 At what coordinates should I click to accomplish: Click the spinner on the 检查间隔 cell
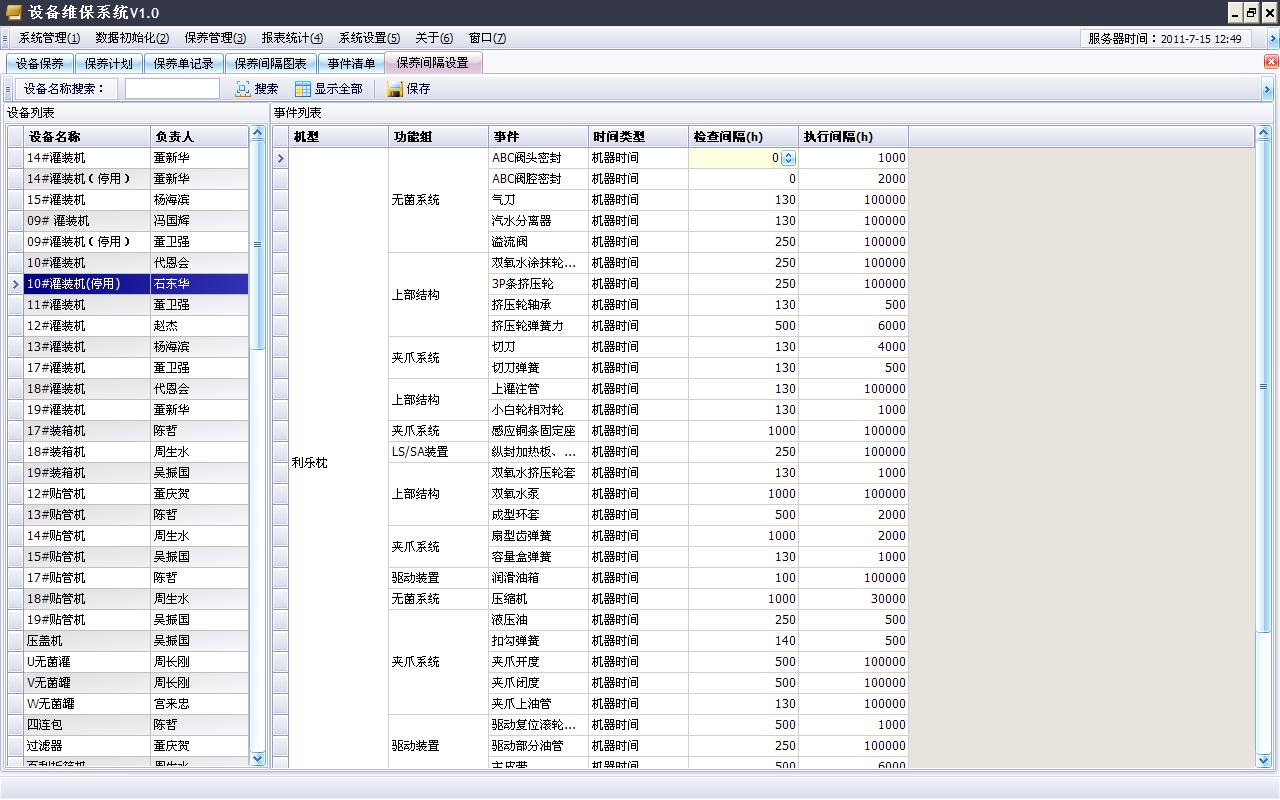coord(788,158)
